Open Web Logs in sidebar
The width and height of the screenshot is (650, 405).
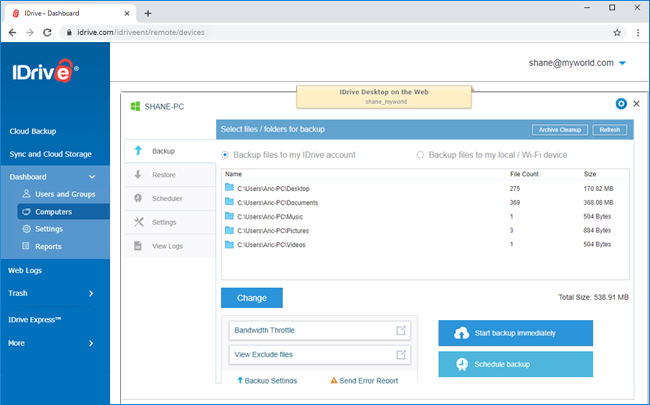pyautogui.click(x=25, y=270)
